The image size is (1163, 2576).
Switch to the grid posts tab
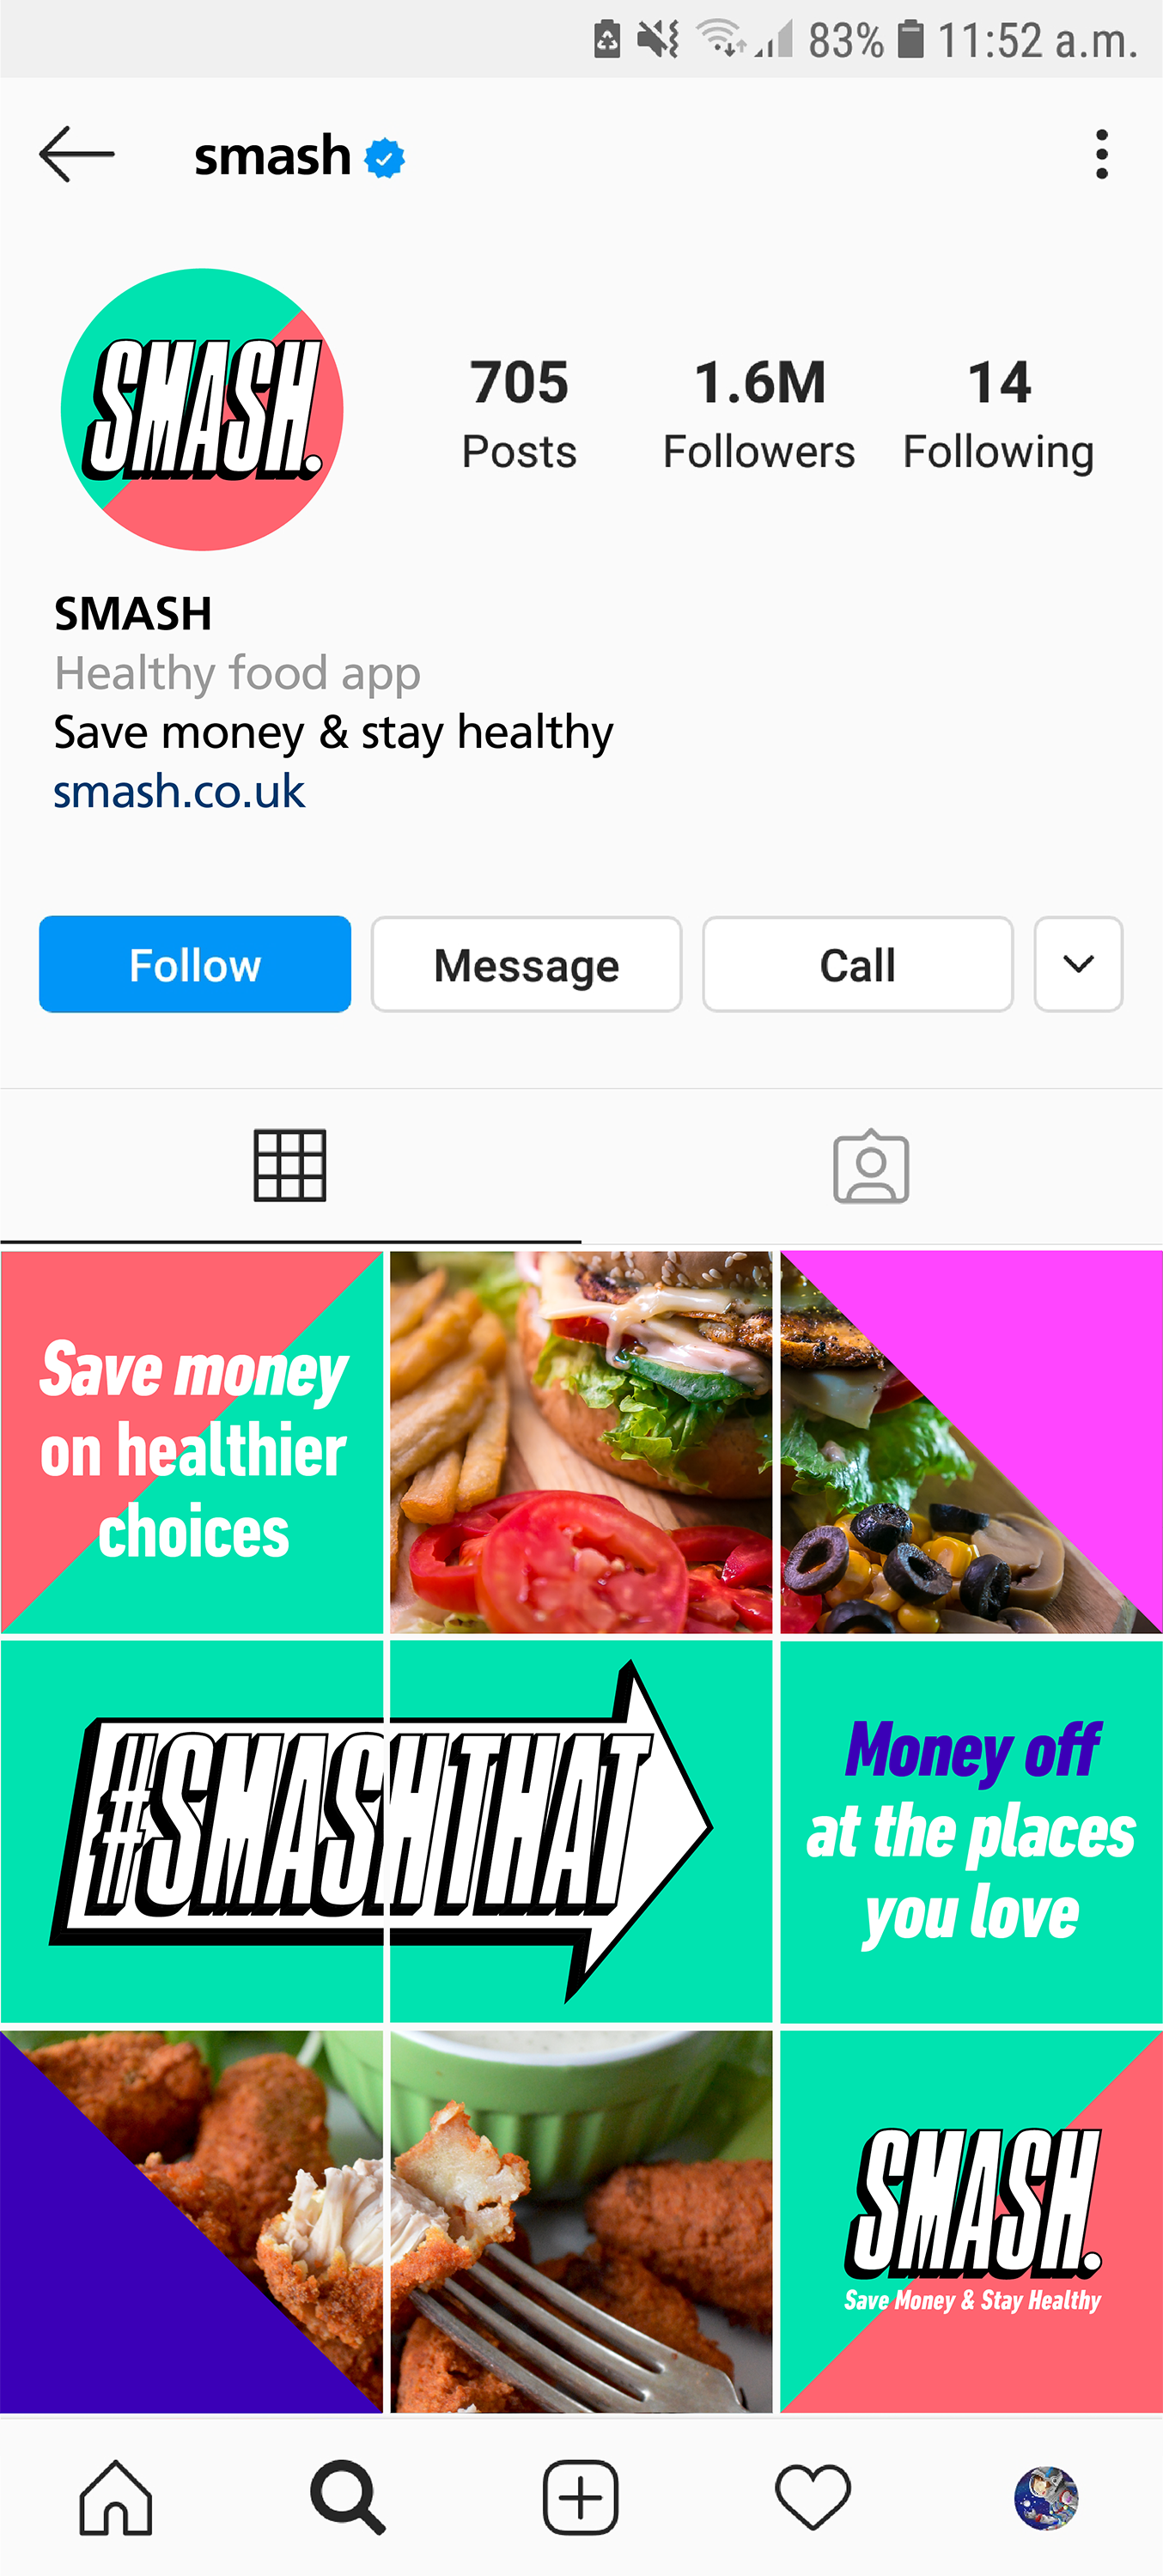click(290, 1165)
